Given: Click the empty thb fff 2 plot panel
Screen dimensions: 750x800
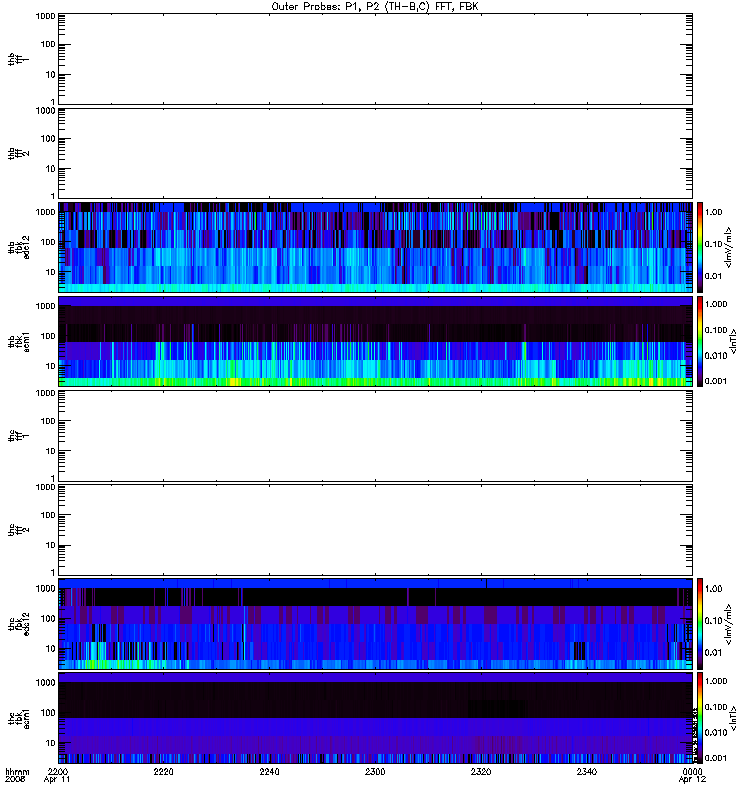Looking at the screenshot, I should [375, 154].
